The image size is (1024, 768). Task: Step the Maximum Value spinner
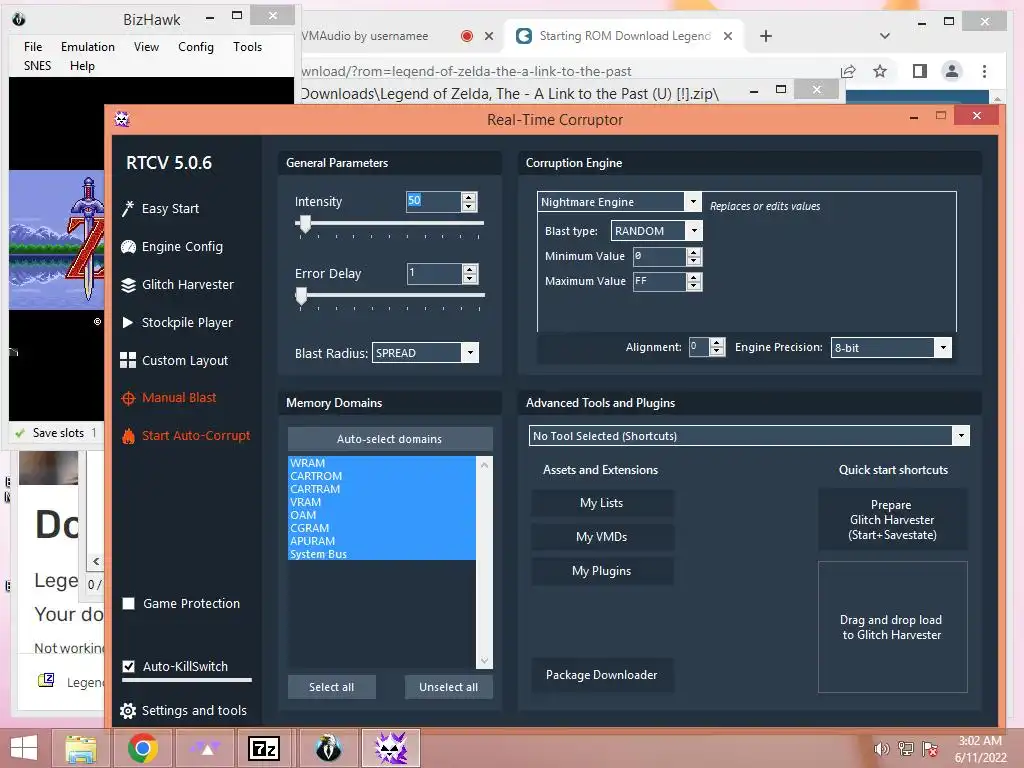coord(694,281)
